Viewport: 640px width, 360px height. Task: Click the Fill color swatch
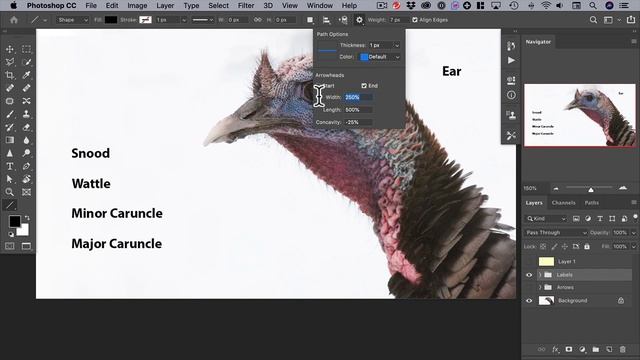point(111,20)
